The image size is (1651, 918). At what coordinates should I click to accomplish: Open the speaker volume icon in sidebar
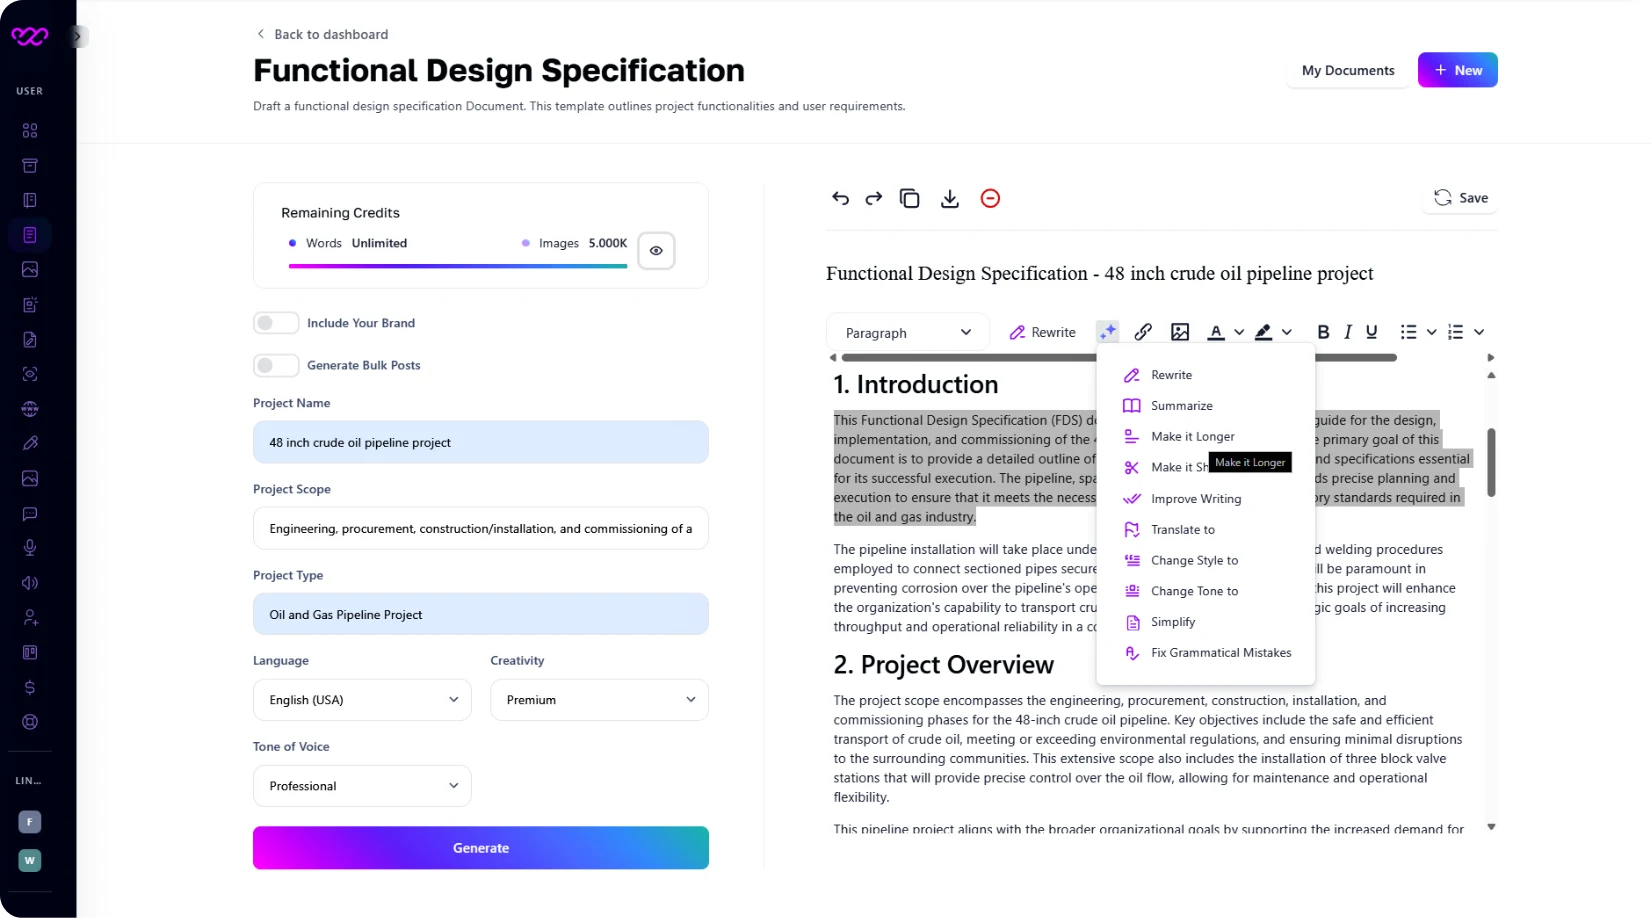click(x=30, y=583)
